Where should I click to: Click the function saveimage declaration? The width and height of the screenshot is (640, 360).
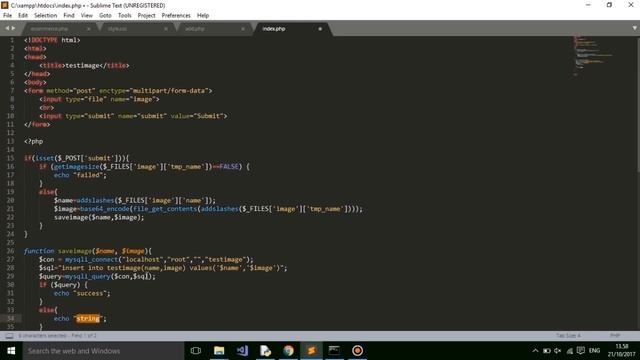[x=88, y=251]
